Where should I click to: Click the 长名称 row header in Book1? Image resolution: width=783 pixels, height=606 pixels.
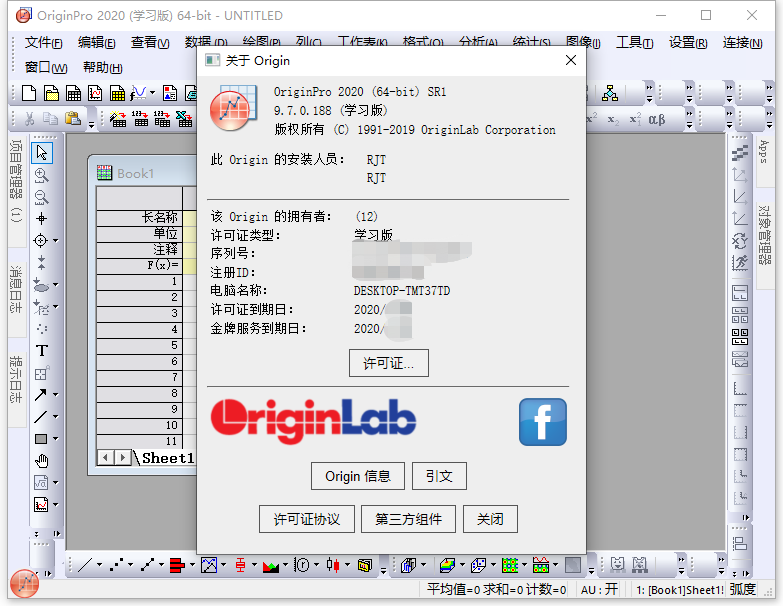139,217
